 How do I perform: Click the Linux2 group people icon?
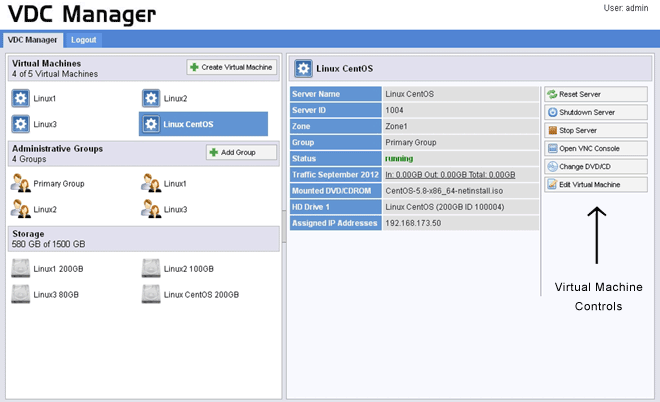click(21, 209)
